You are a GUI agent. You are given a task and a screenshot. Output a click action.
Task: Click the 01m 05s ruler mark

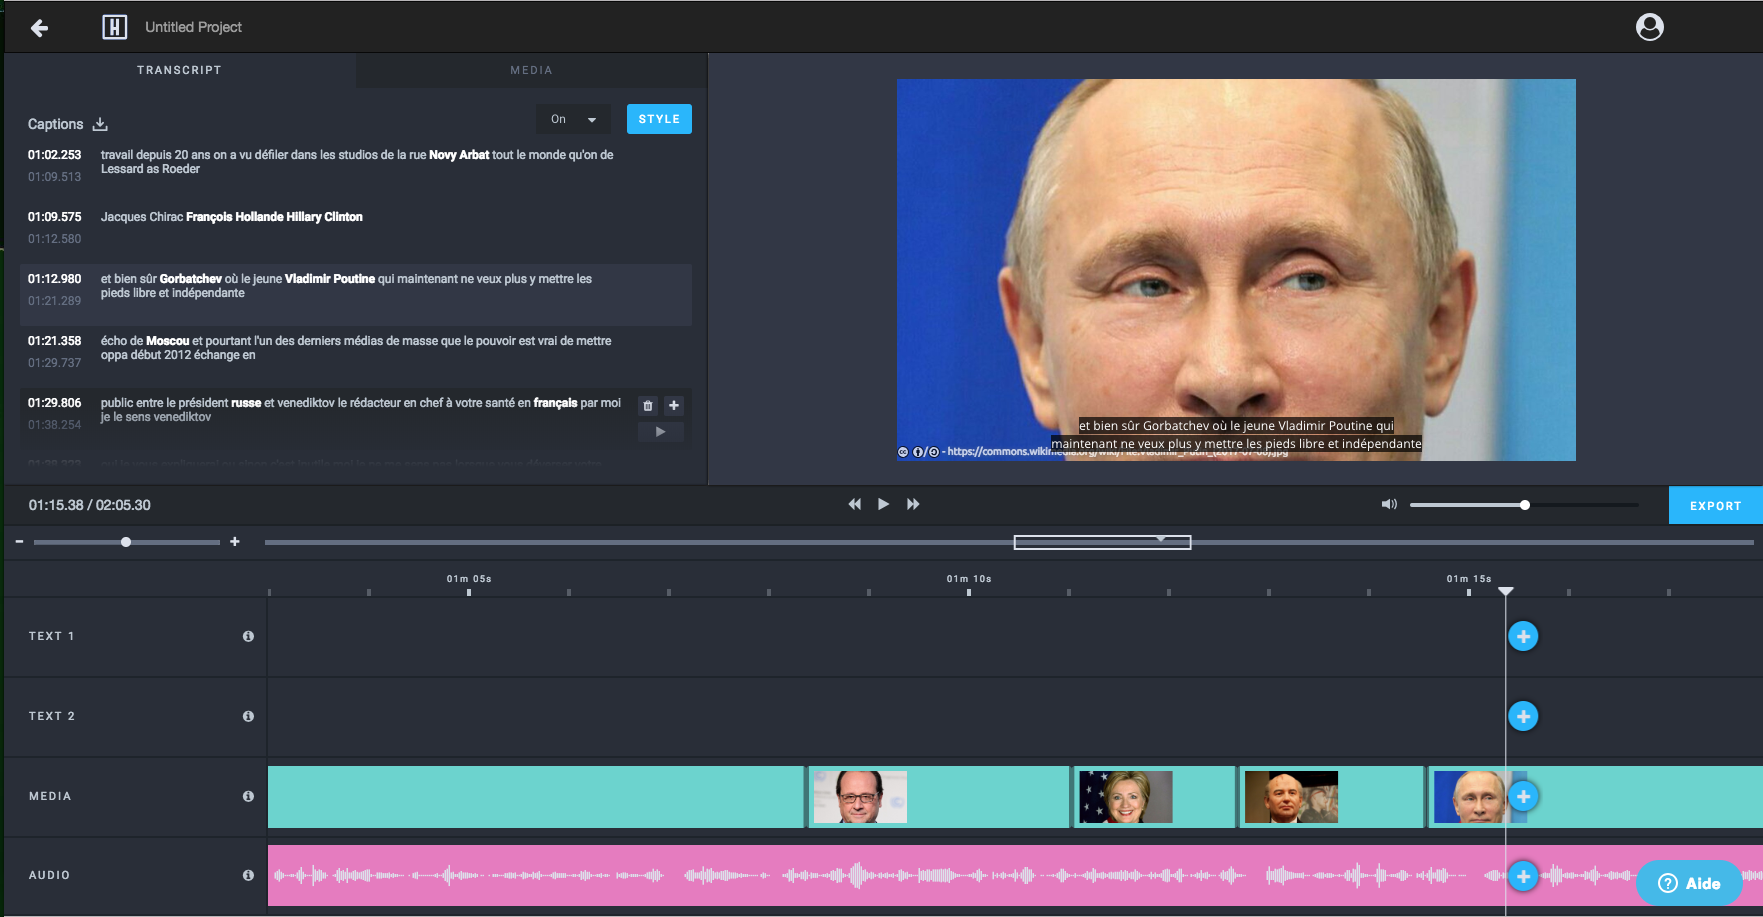[x=468, y=579]
